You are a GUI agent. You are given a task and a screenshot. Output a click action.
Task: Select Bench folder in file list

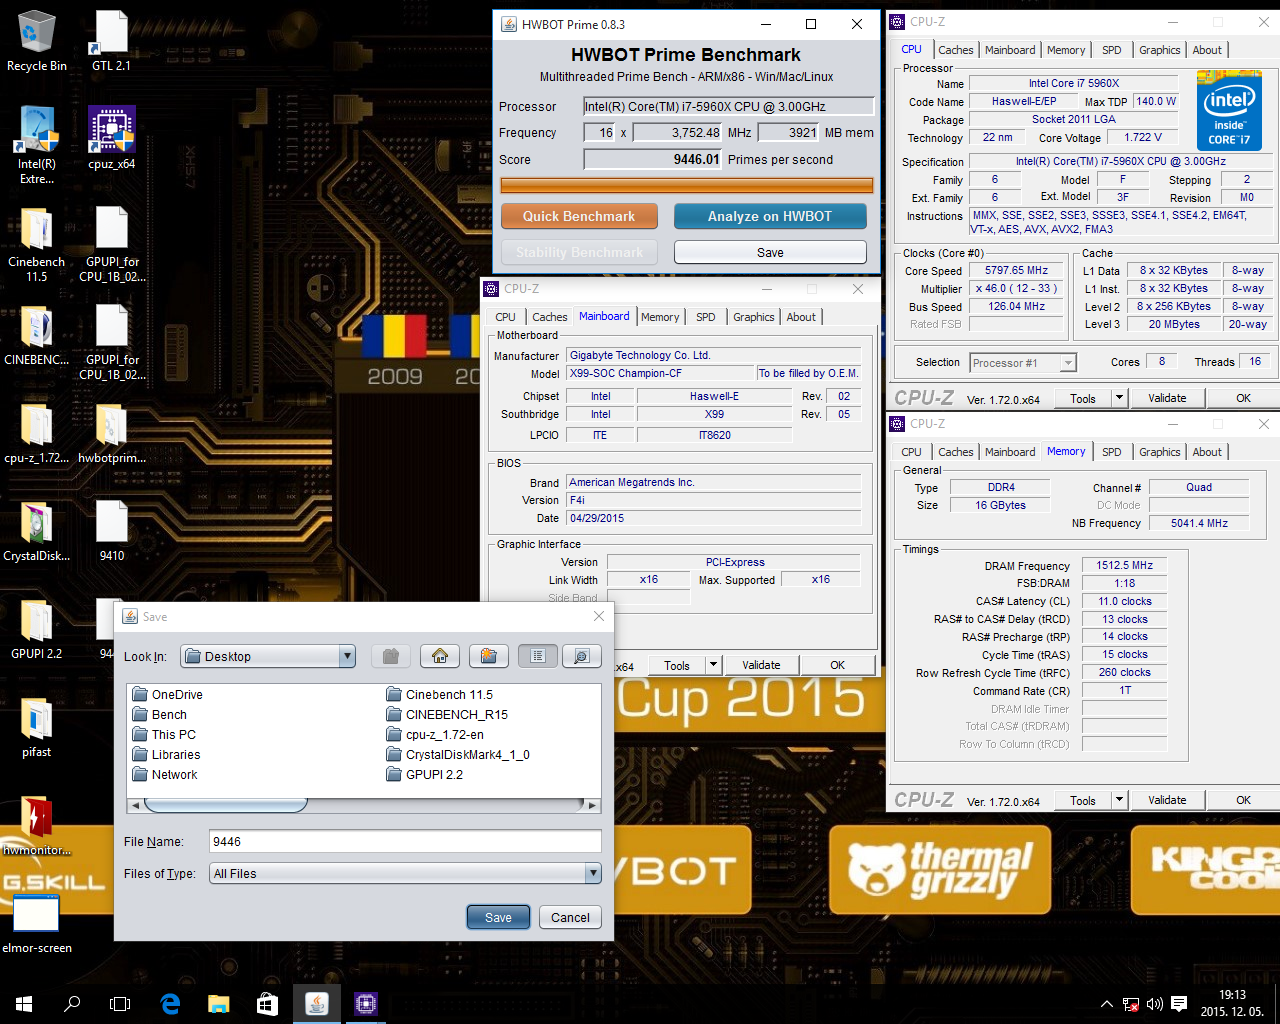(x=160, y=714)
